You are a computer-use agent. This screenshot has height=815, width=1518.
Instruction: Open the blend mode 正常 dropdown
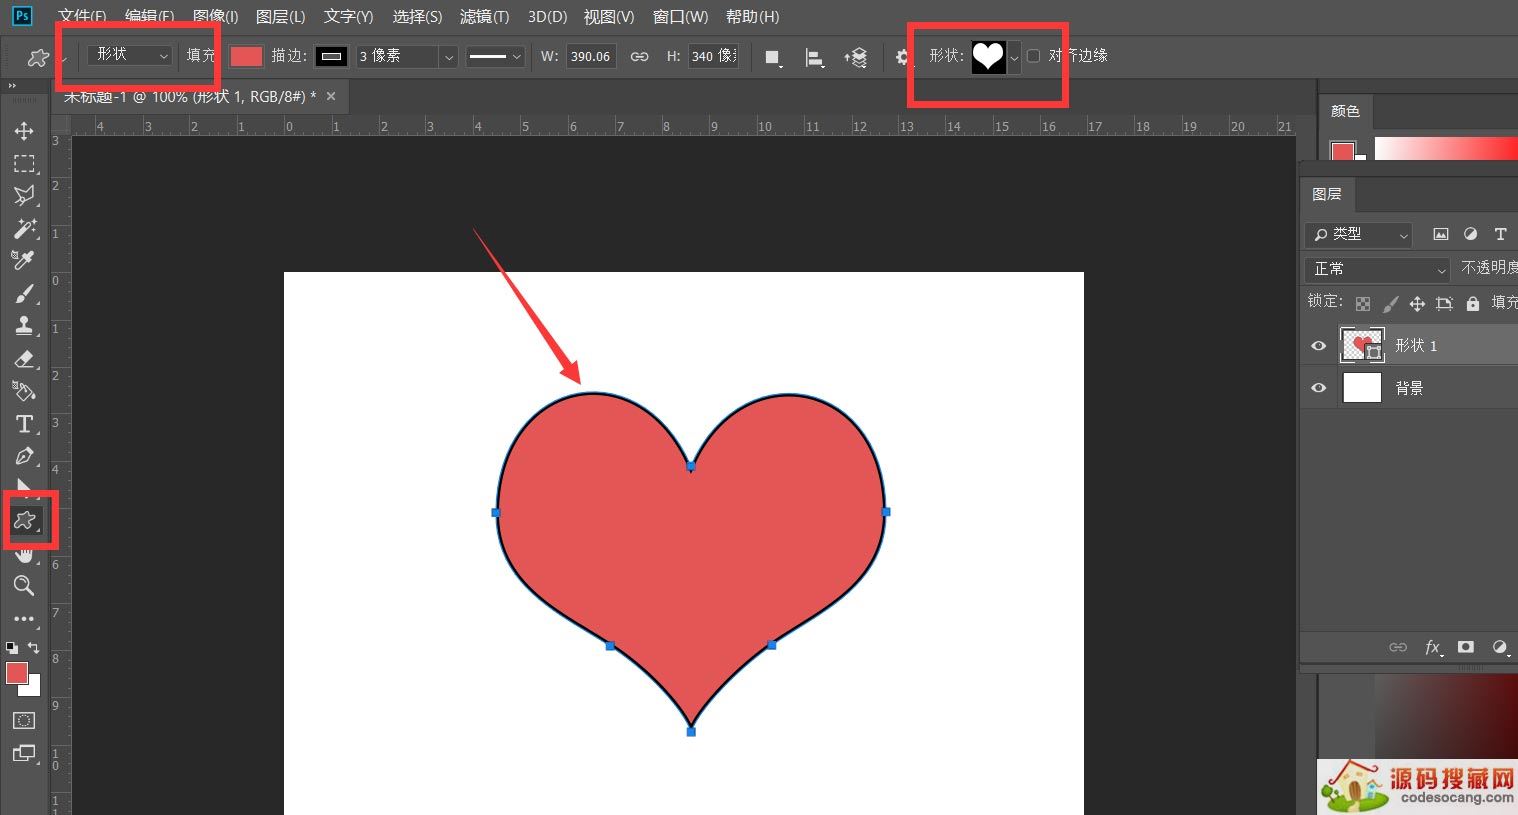(1376, 269)
